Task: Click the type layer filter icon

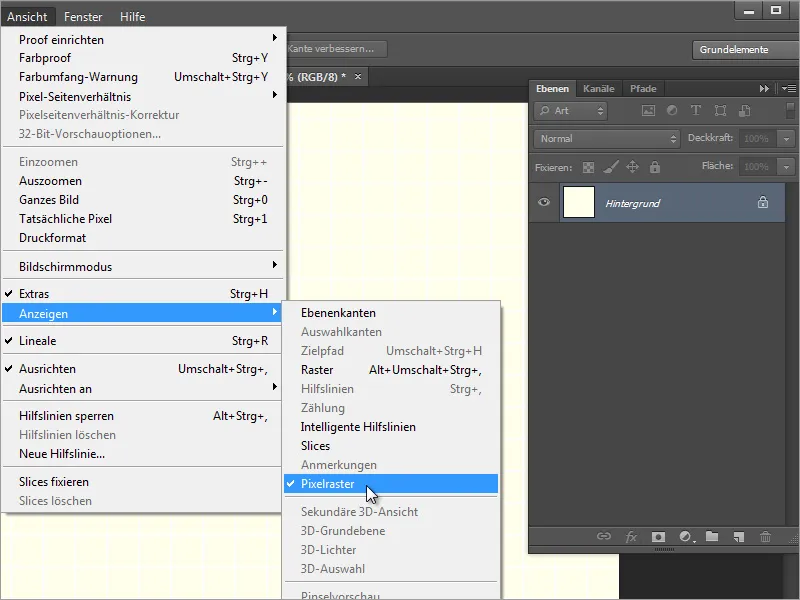Action: [695, 111]
